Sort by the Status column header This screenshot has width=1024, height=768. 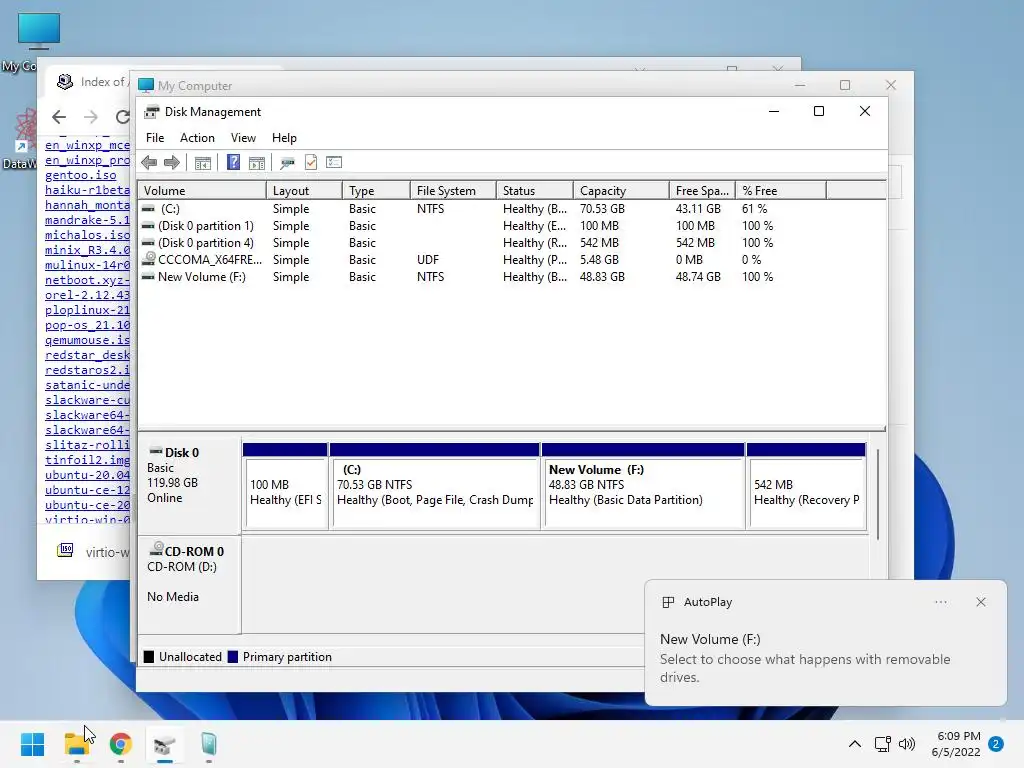tap(535, 191)
